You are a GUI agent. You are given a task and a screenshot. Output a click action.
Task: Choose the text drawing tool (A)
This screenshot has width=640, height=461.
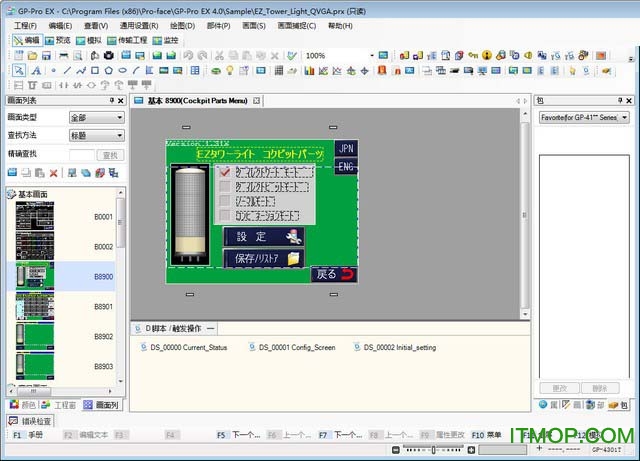[x=36, y=71]
